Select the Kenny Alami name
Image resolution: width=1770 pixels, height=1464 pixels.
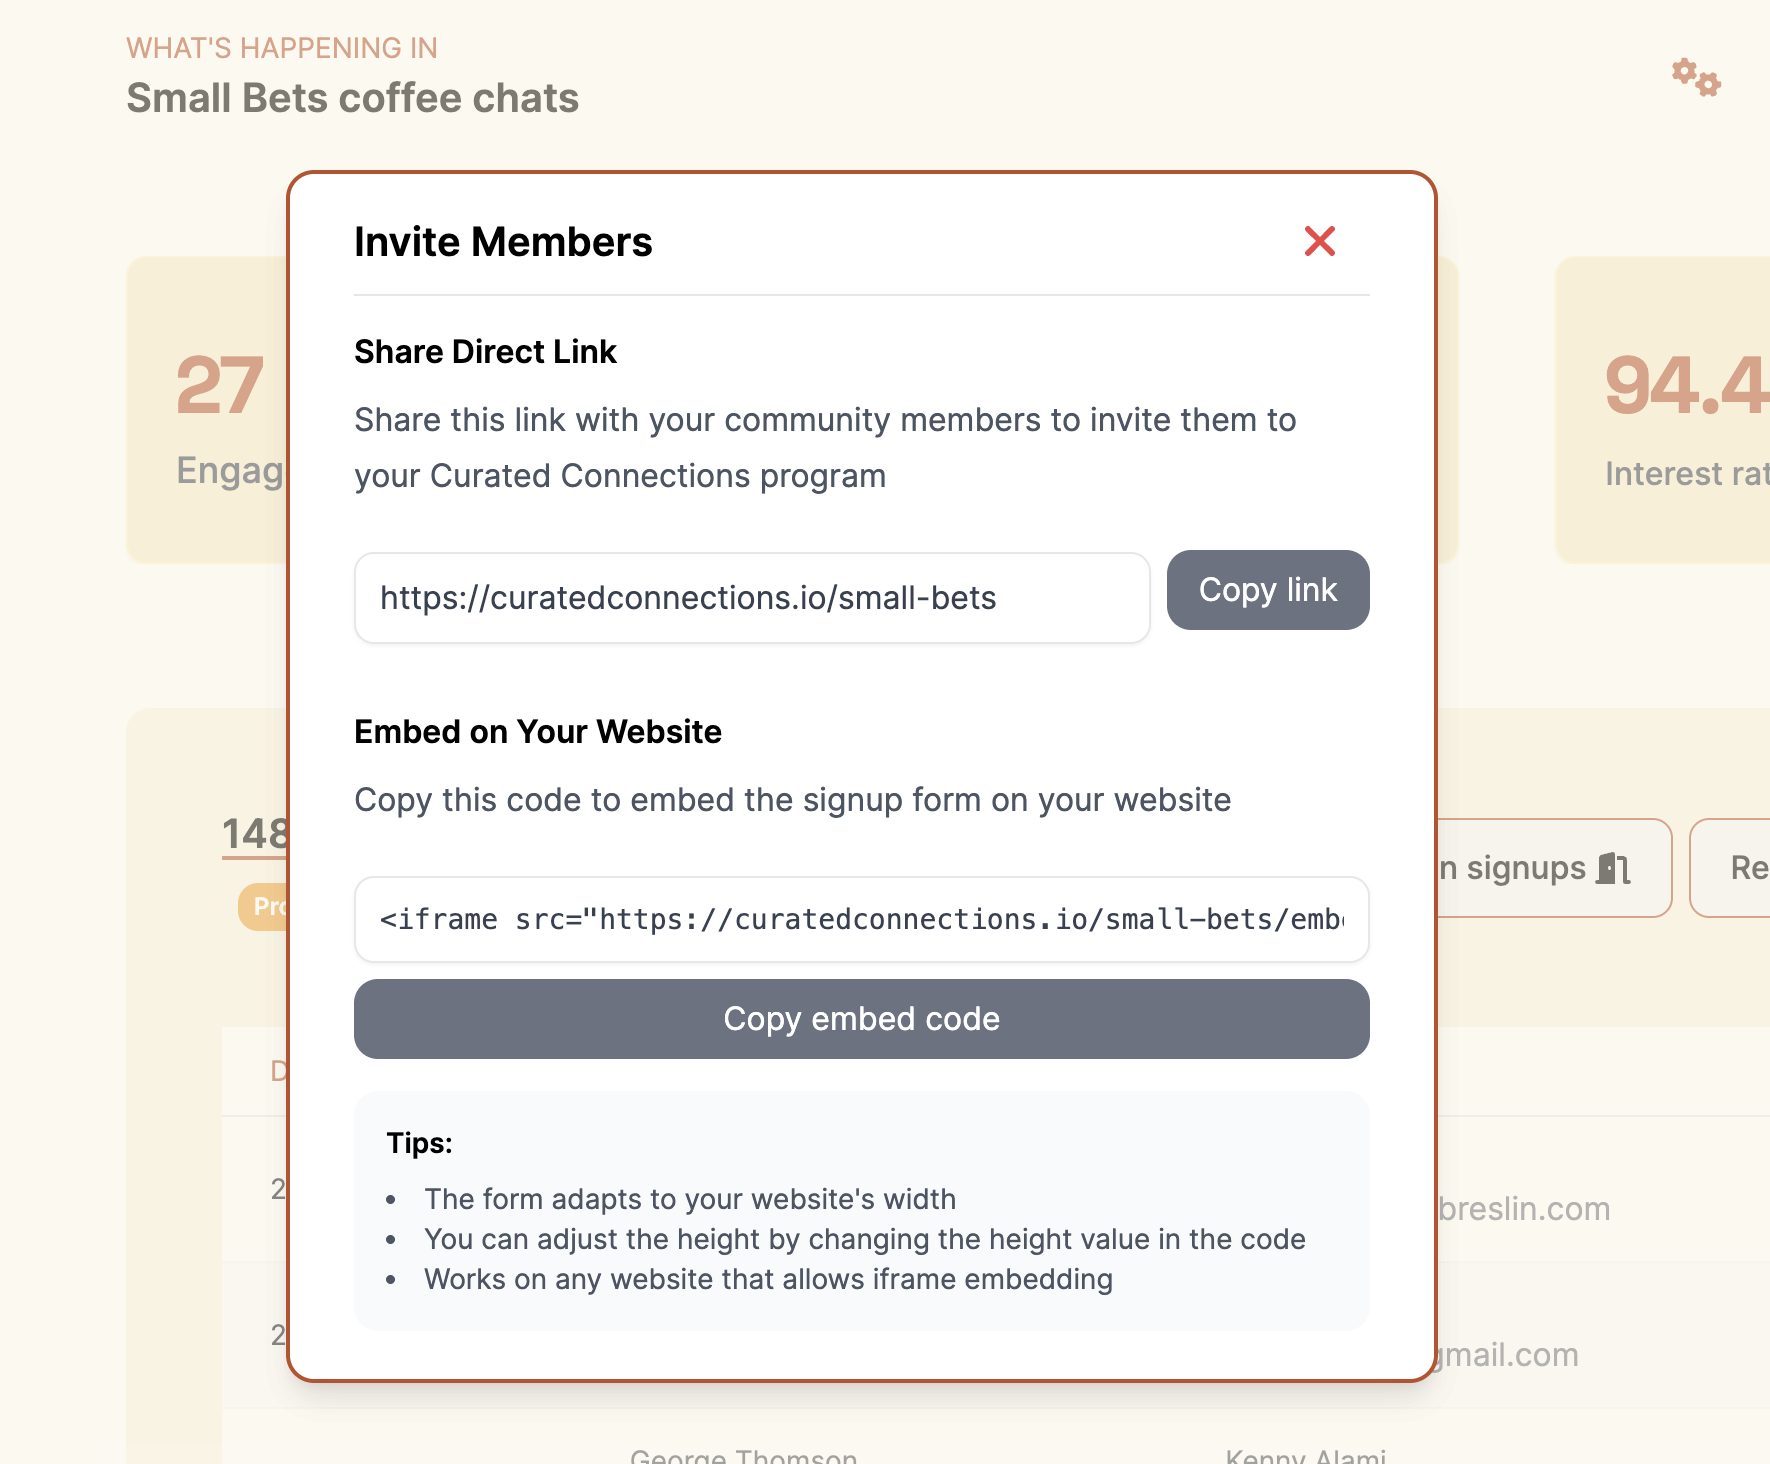point(1306,1455)
